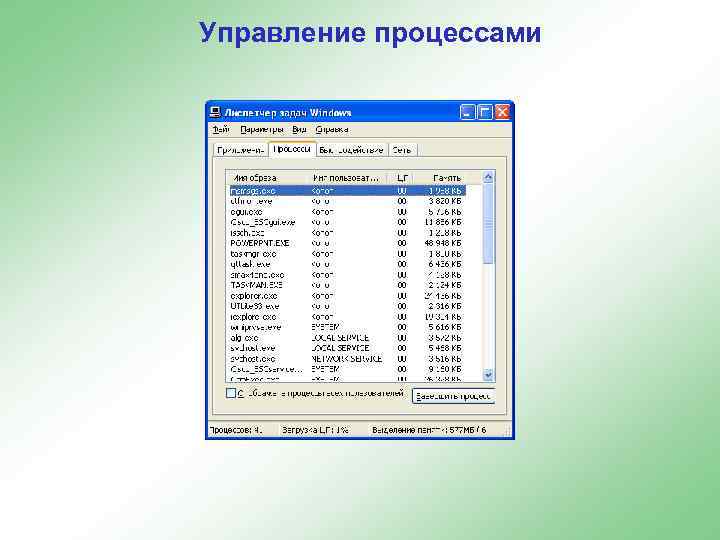Click the Процессов count in status bar
The height and width of the screenshot is (540, 720).
click(236, 430)
